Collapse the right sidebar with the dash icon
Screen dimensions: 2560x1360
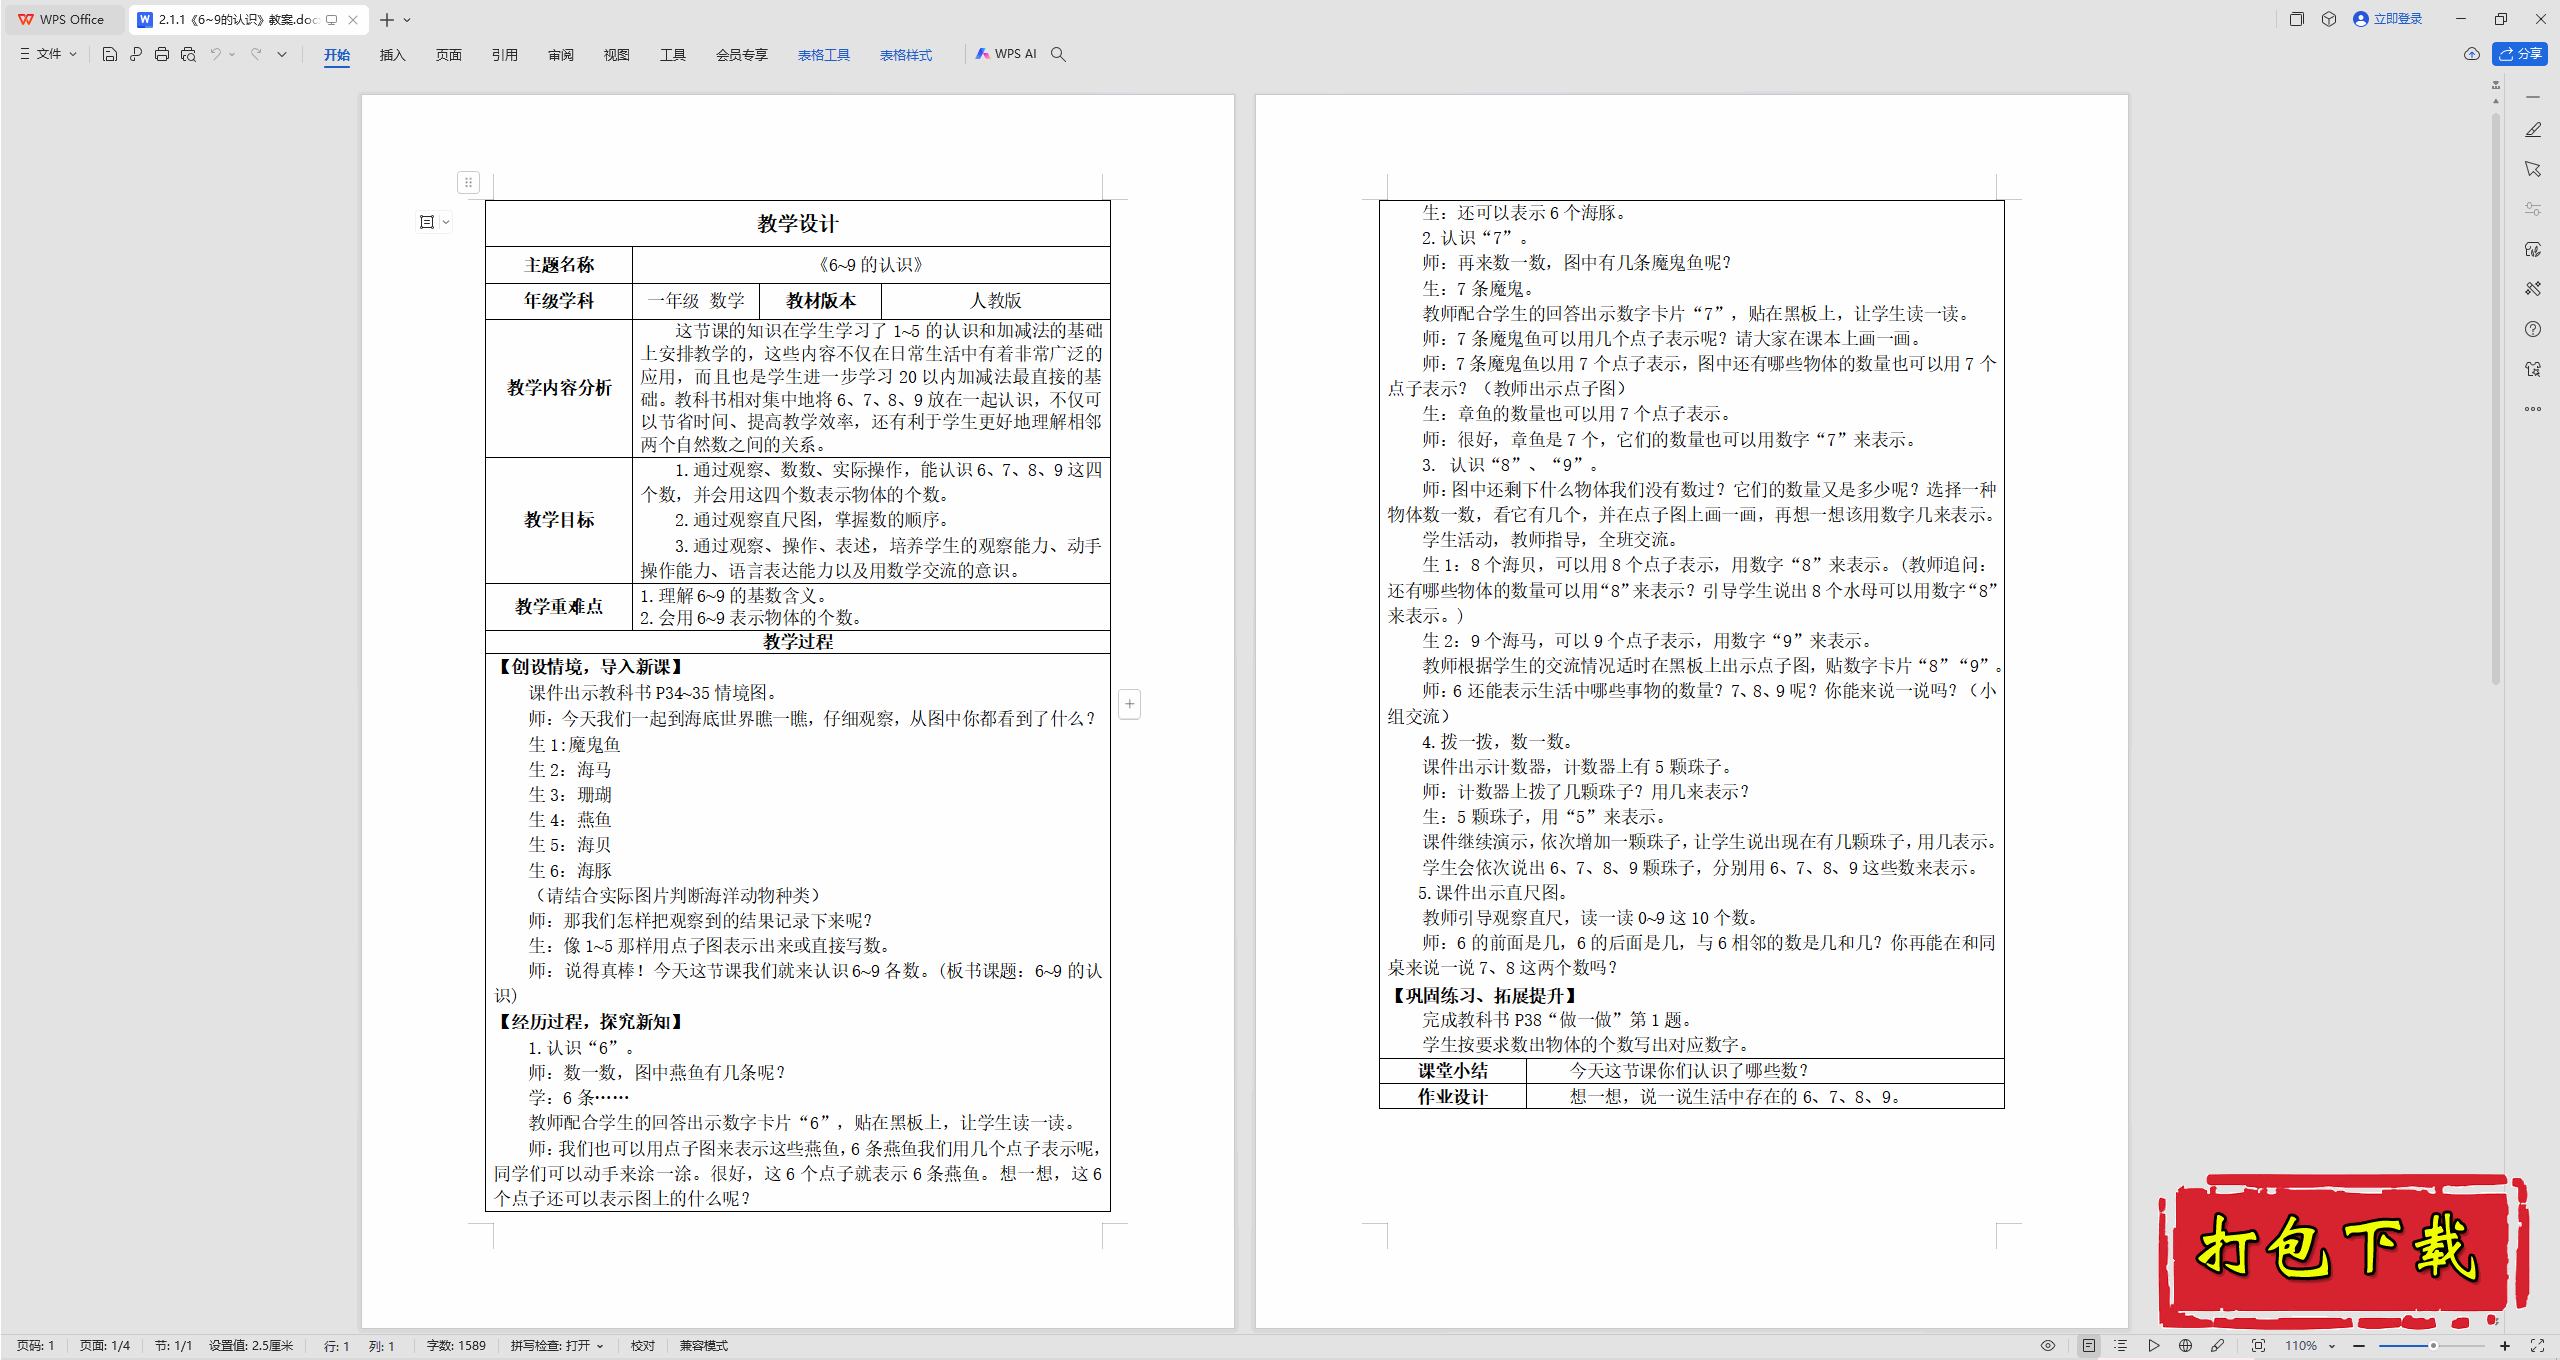(2533, 97)
